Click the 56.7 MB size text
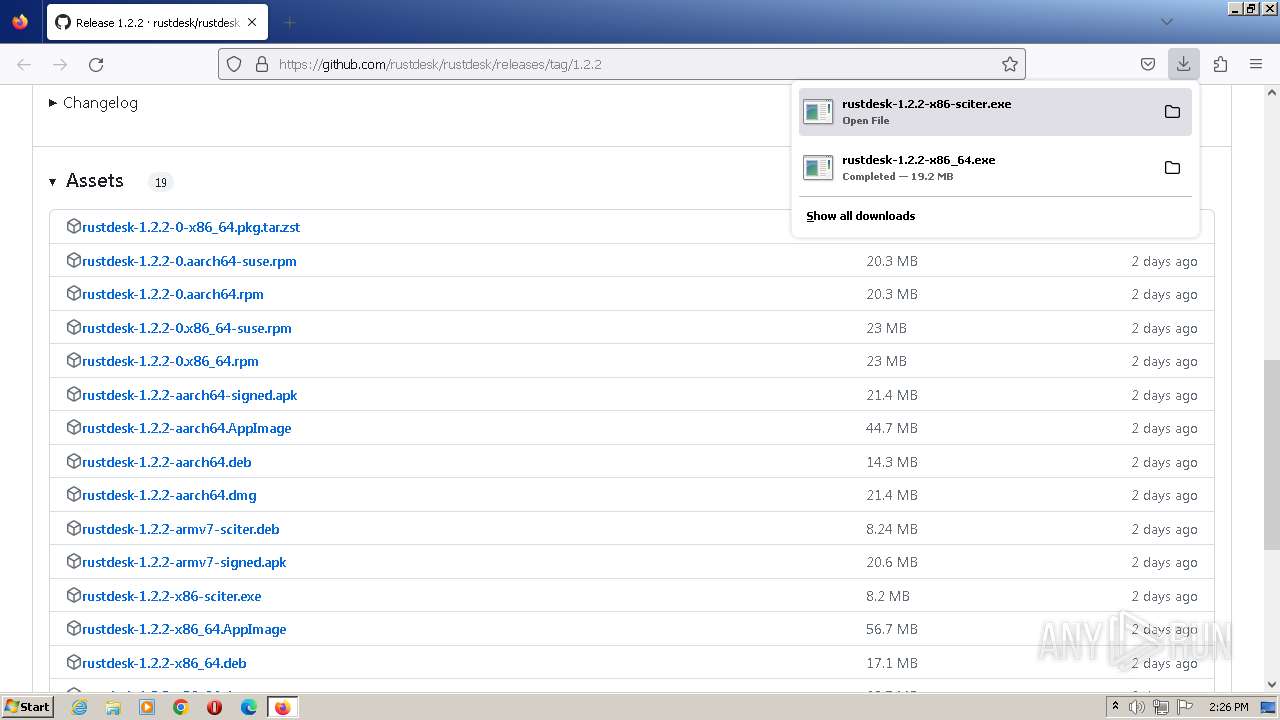This screenshot has height=720, width=1280. tap(892, 629)
